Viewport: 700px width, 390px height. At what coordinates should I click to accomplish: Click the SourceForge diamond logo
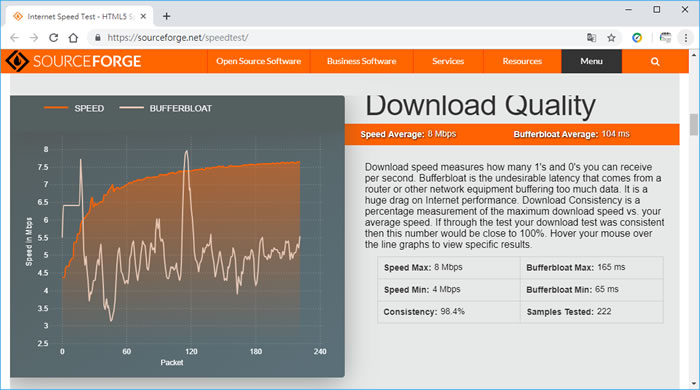coord(17,61)
